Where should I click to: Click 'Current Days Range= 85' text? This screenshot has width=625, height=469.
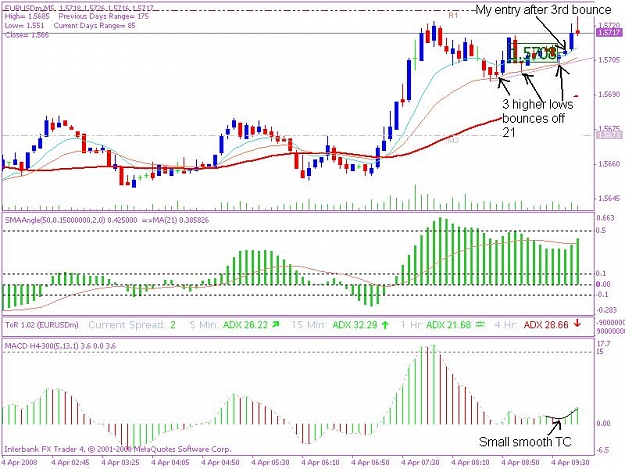94,26
